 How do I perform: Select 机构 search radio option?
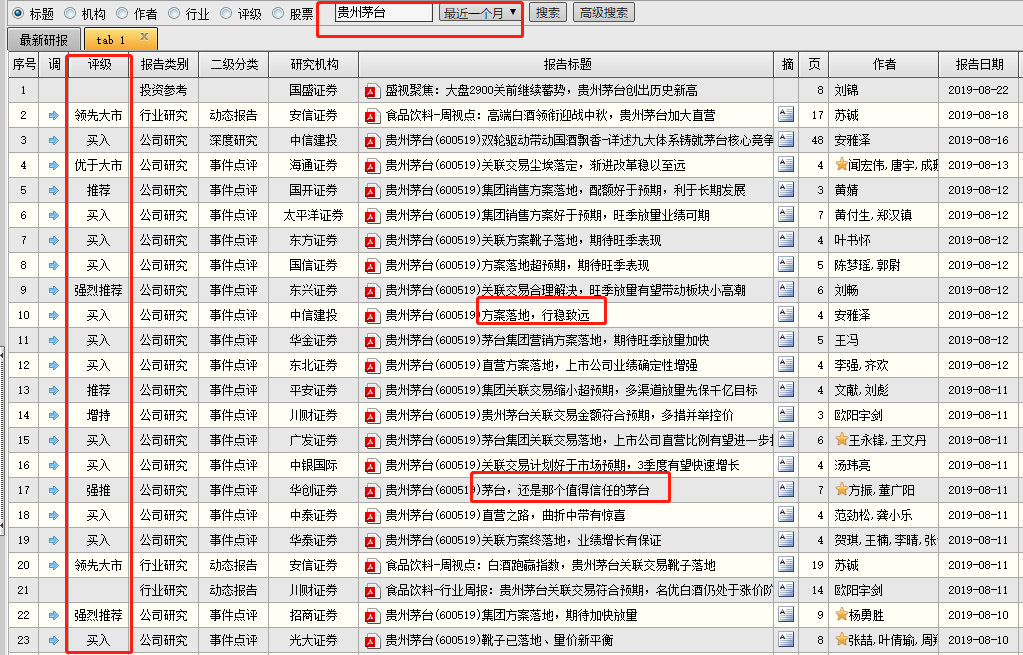point(70,13)
